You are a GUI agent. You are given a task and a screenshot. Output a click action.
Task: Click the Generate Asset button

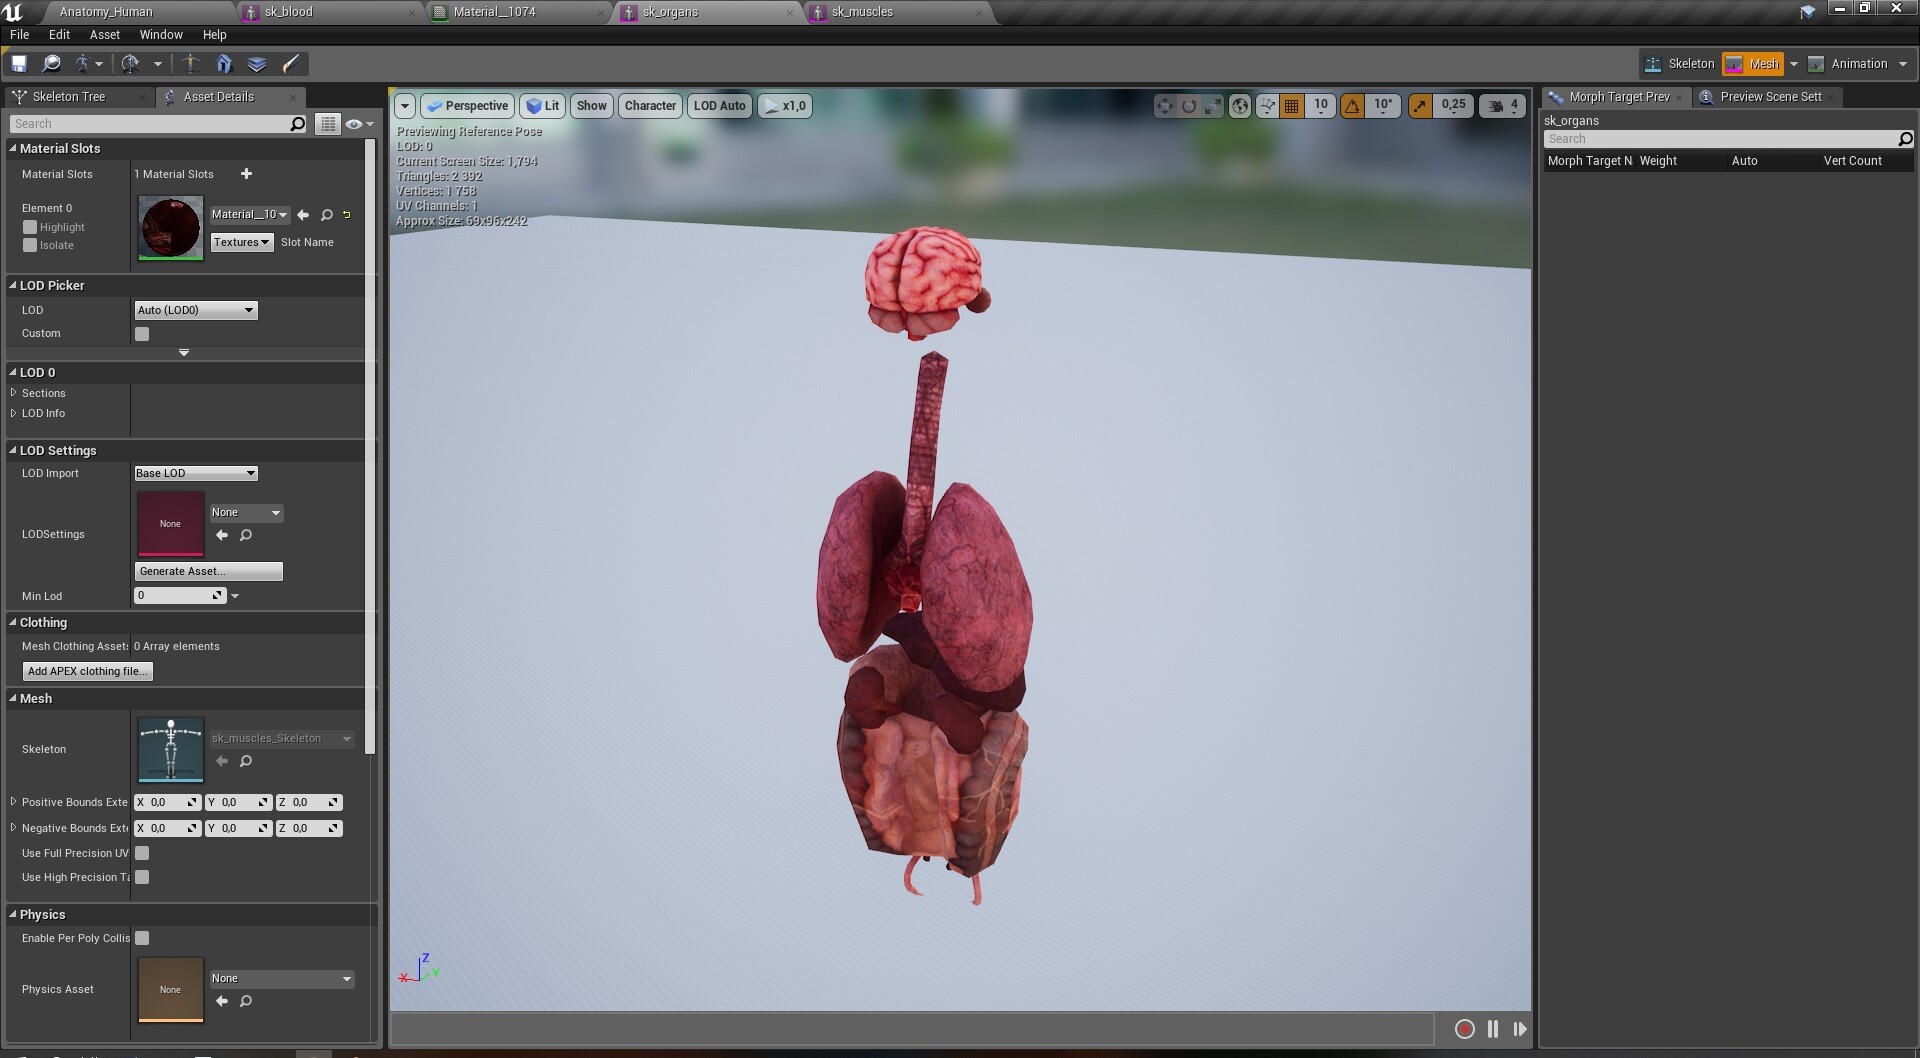tap(208, 571)
